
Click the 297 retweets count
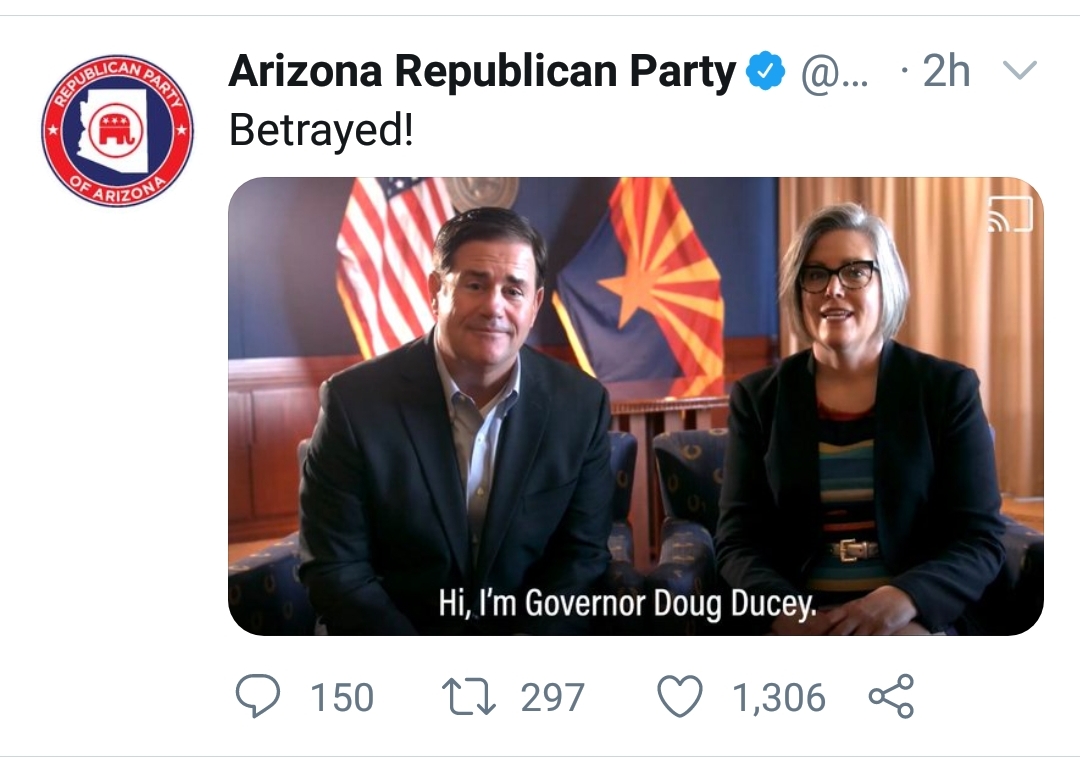(x=552, y=697)
